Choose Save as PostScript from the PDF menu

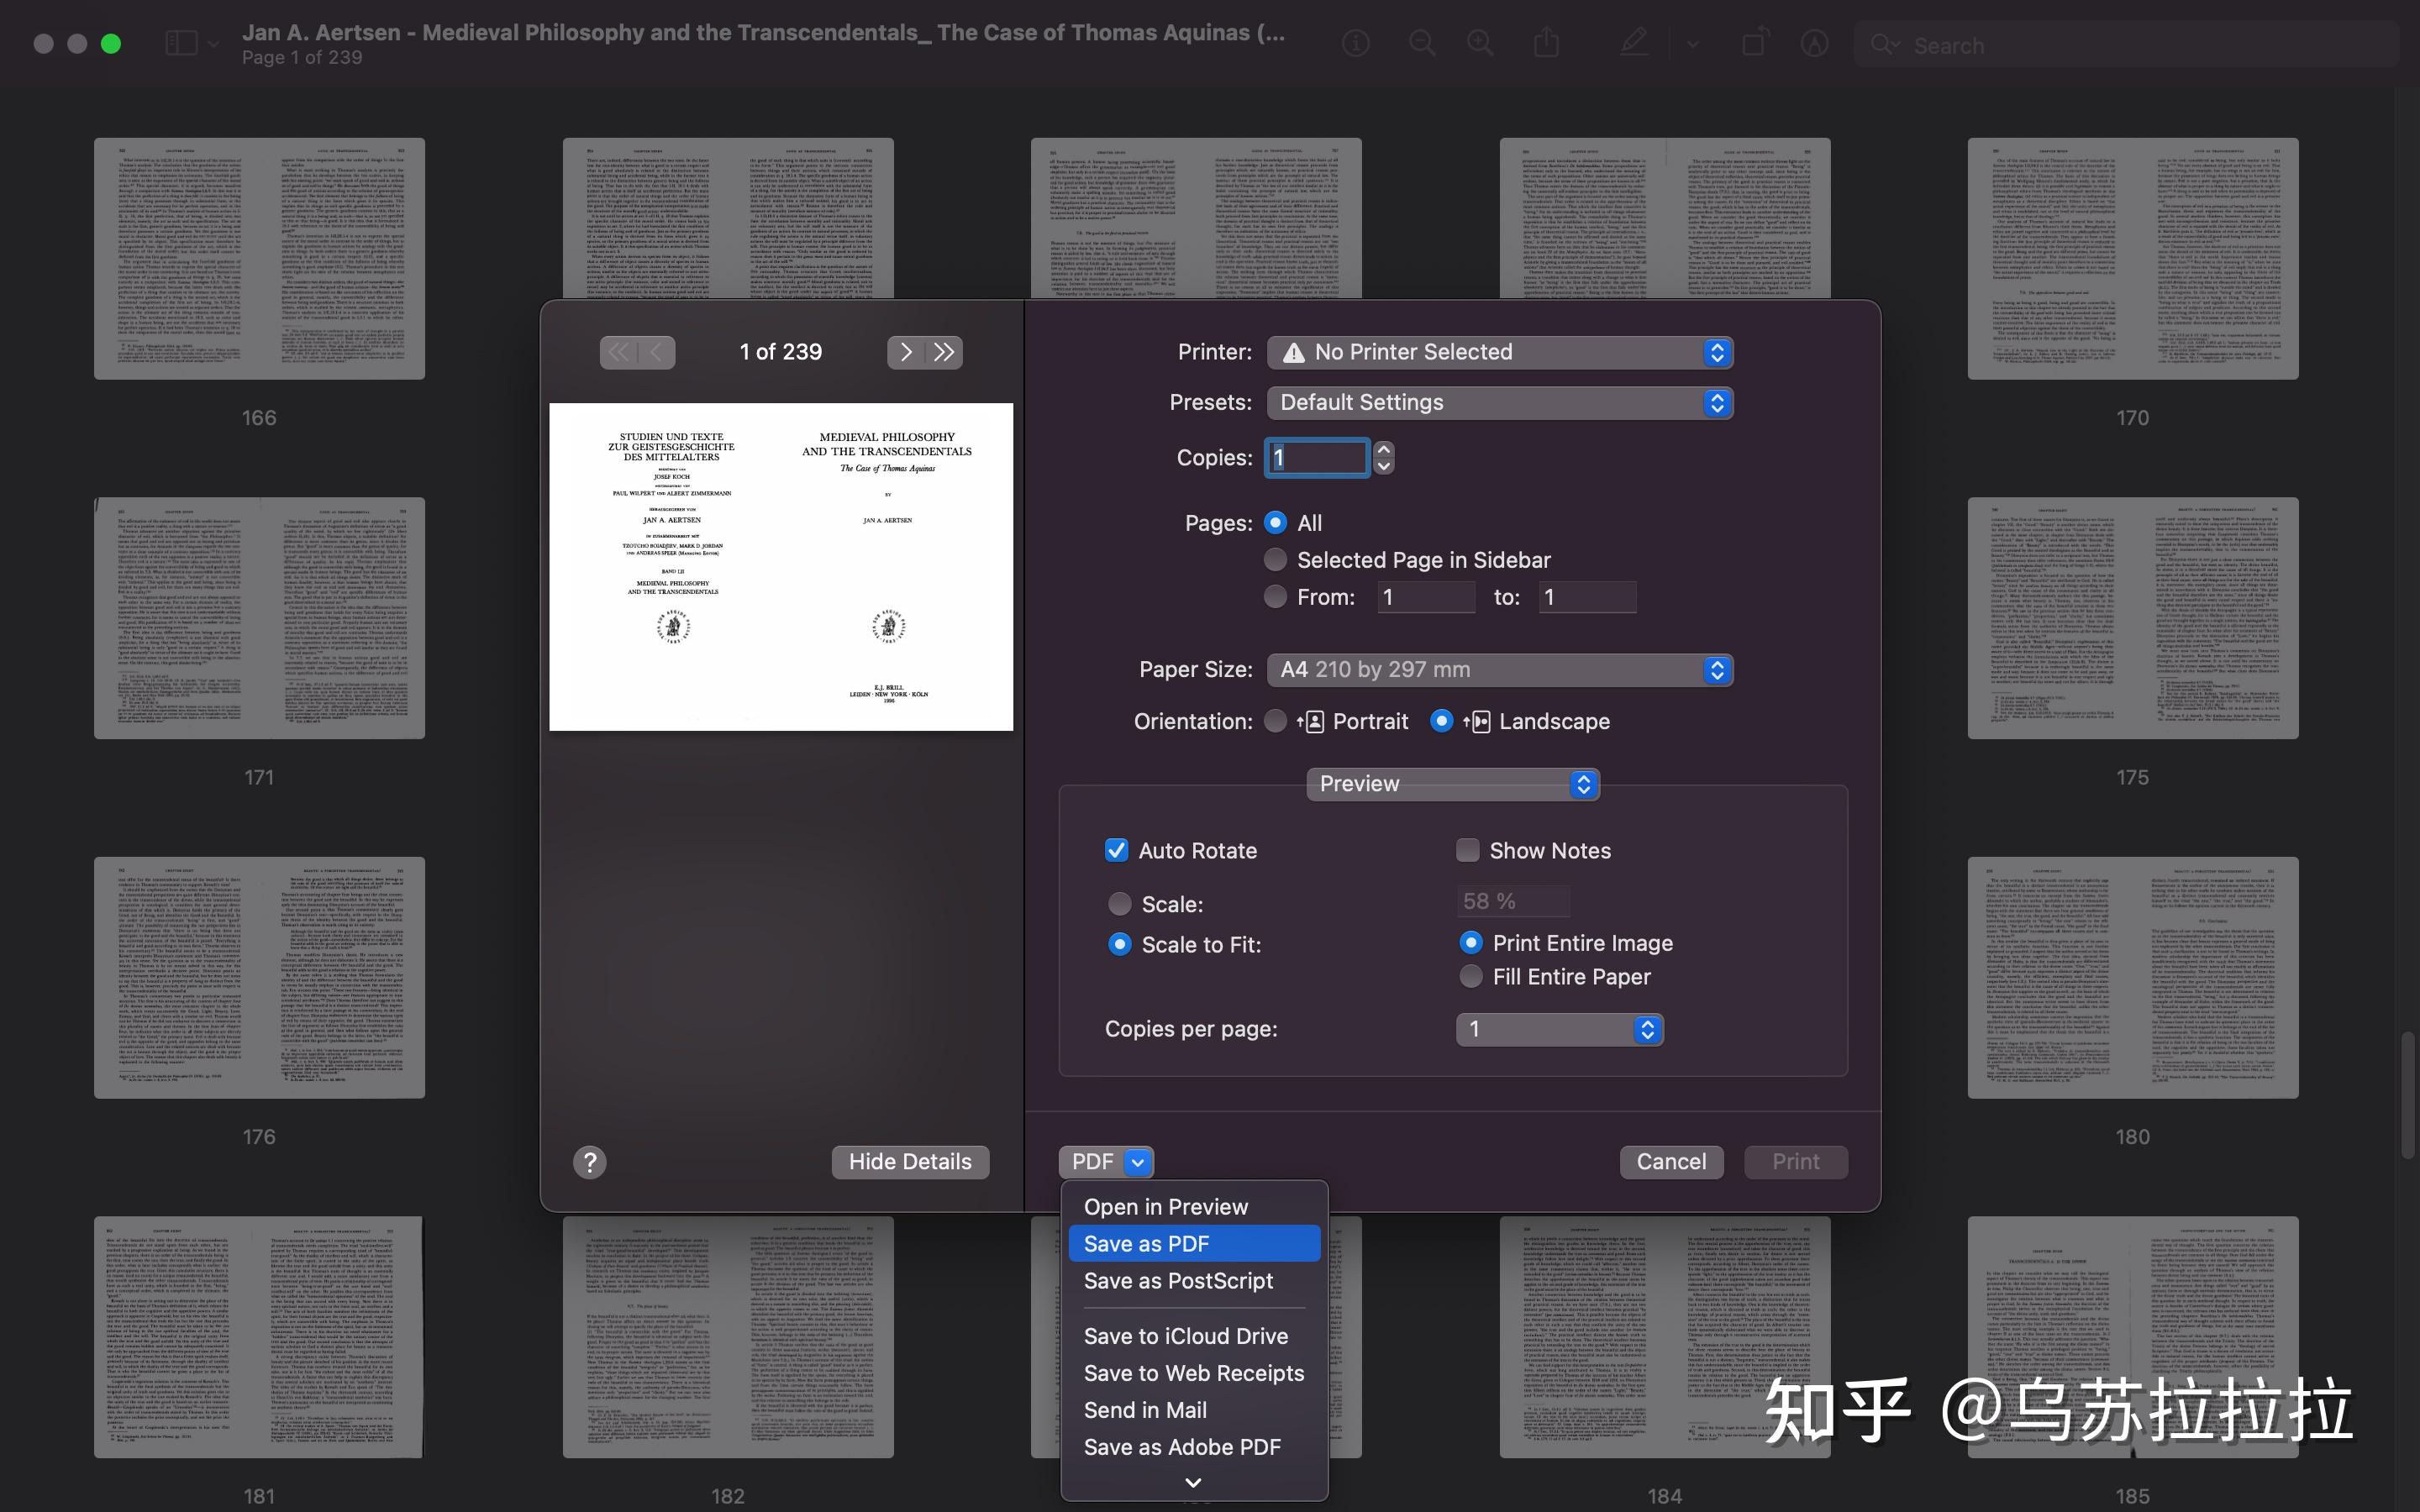1178,1280
